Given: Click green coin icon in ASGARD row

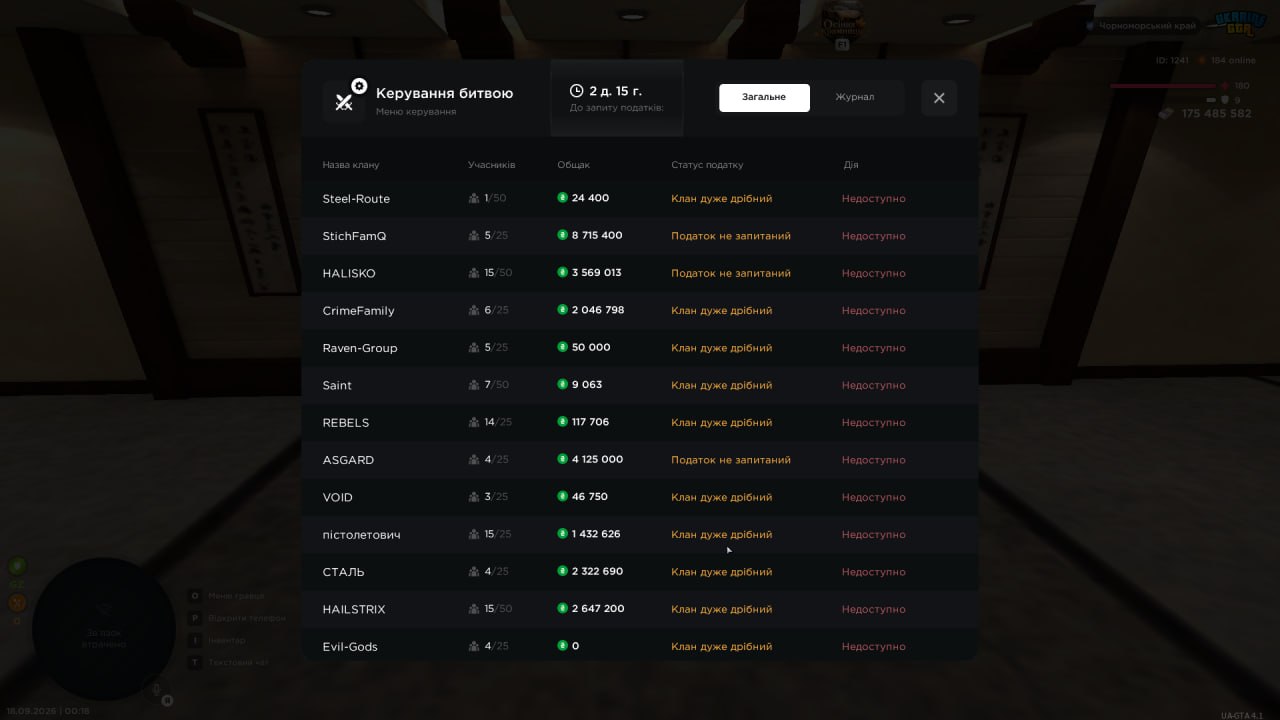Looking at the screenshot, I should pyautogui.click(x=562, y=459).
